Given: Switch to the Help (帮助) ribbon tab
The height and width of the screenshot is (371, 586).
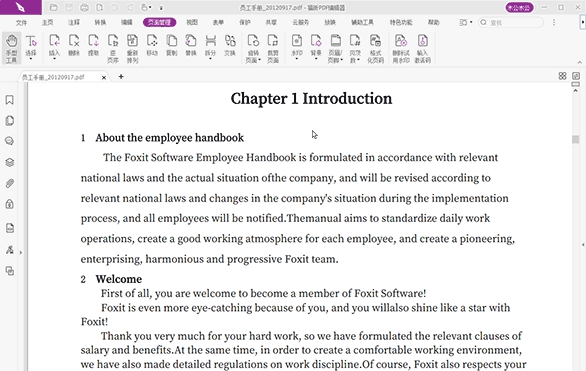Looking at the screenshot, I should pos(434,22).
